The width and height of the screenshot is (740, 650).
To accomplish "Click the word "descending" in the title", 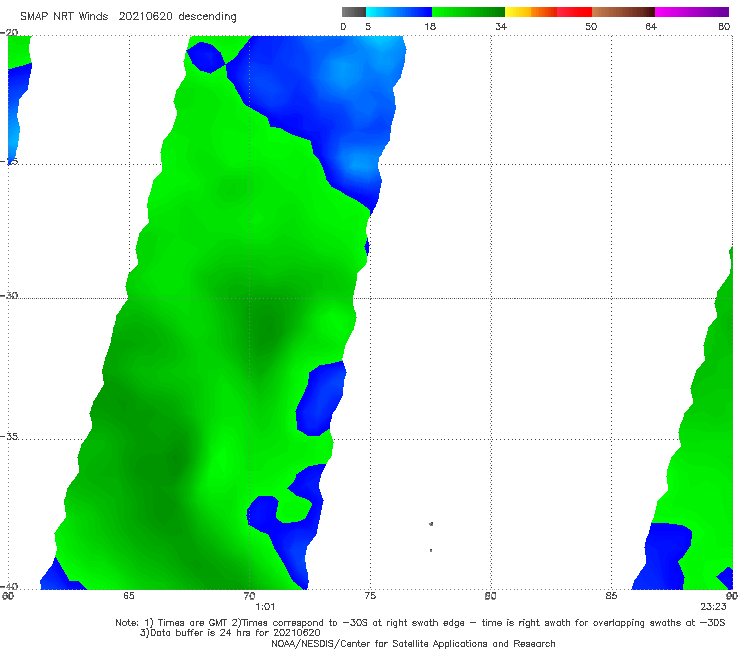I will pos(208,17).
